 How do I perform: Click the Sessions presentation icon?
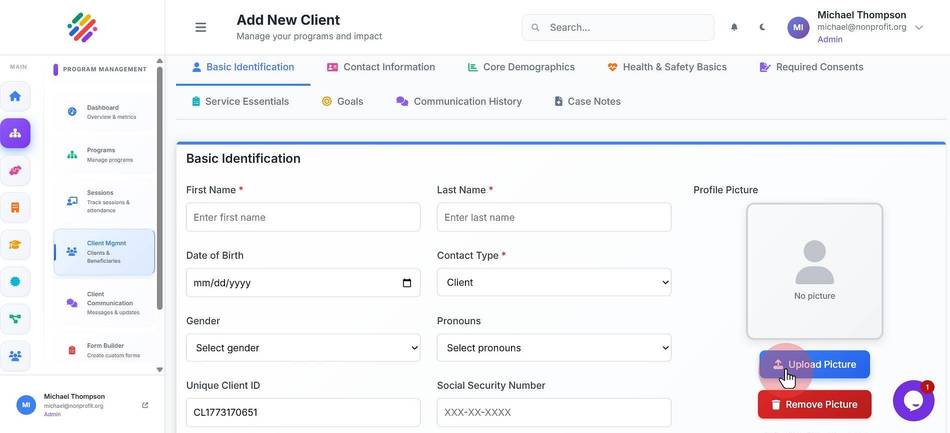72,201
